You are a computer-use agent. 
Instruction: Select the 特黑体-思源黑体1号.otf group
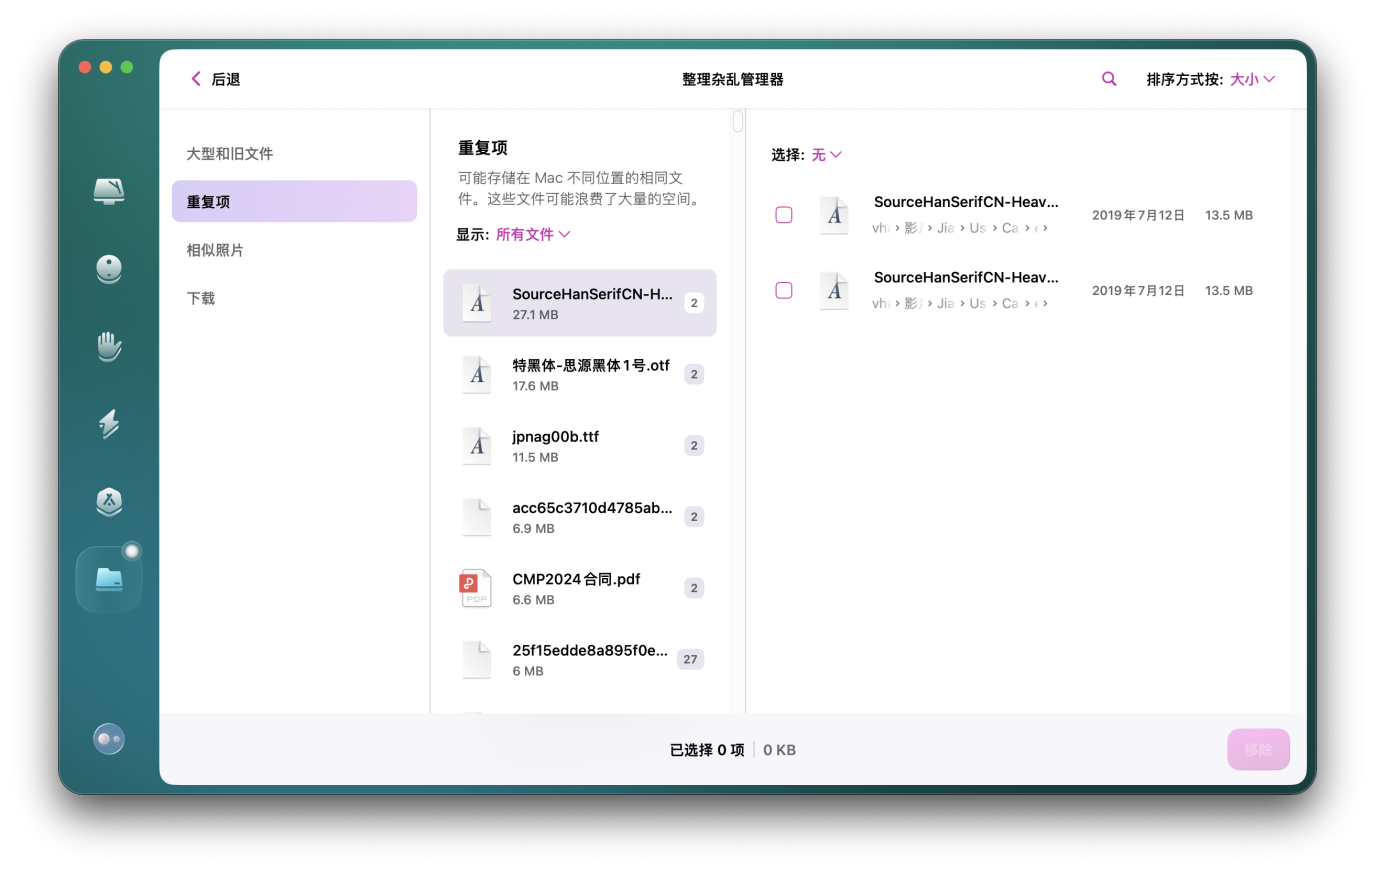click(580, 375)
